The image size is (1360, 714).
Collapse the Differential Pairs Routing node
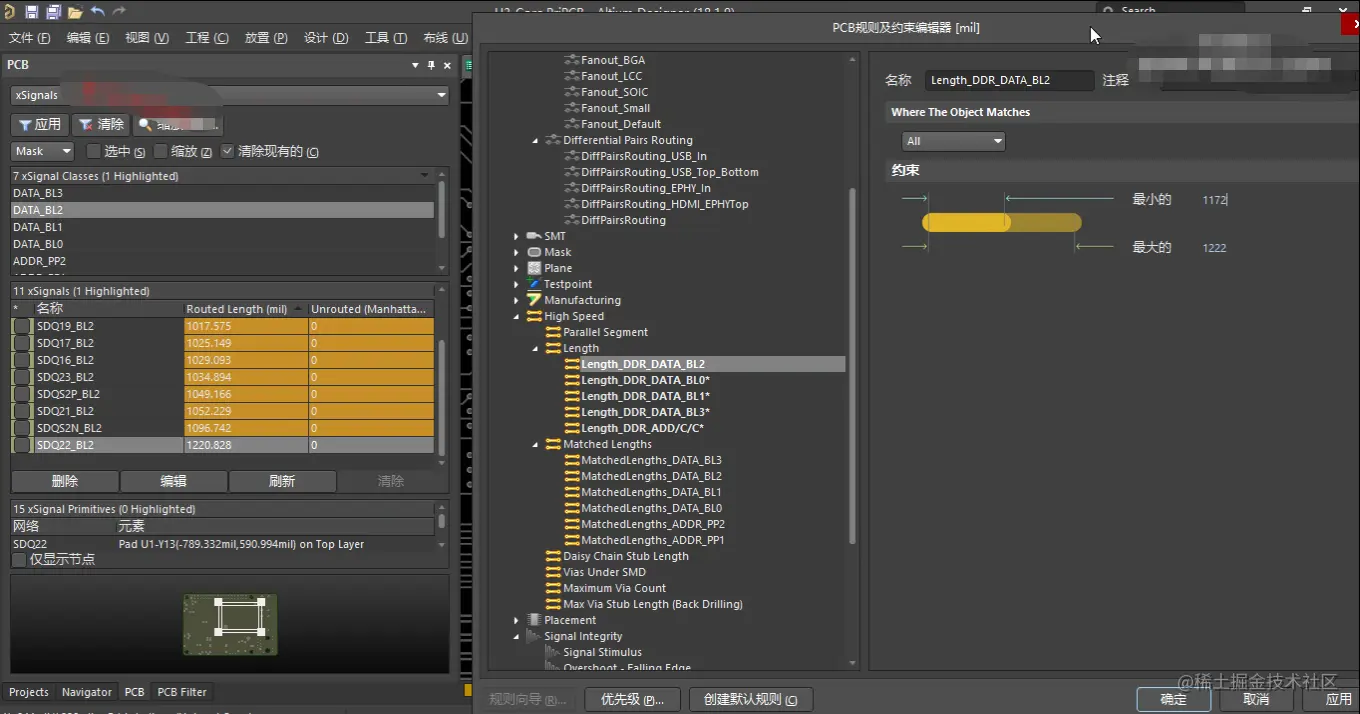[536, 140]
